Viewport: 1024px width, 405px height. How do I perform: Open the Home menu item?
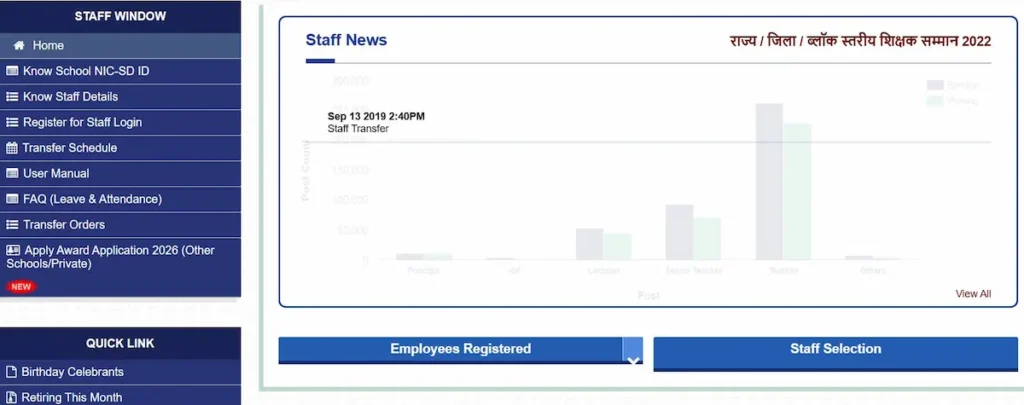120,46
